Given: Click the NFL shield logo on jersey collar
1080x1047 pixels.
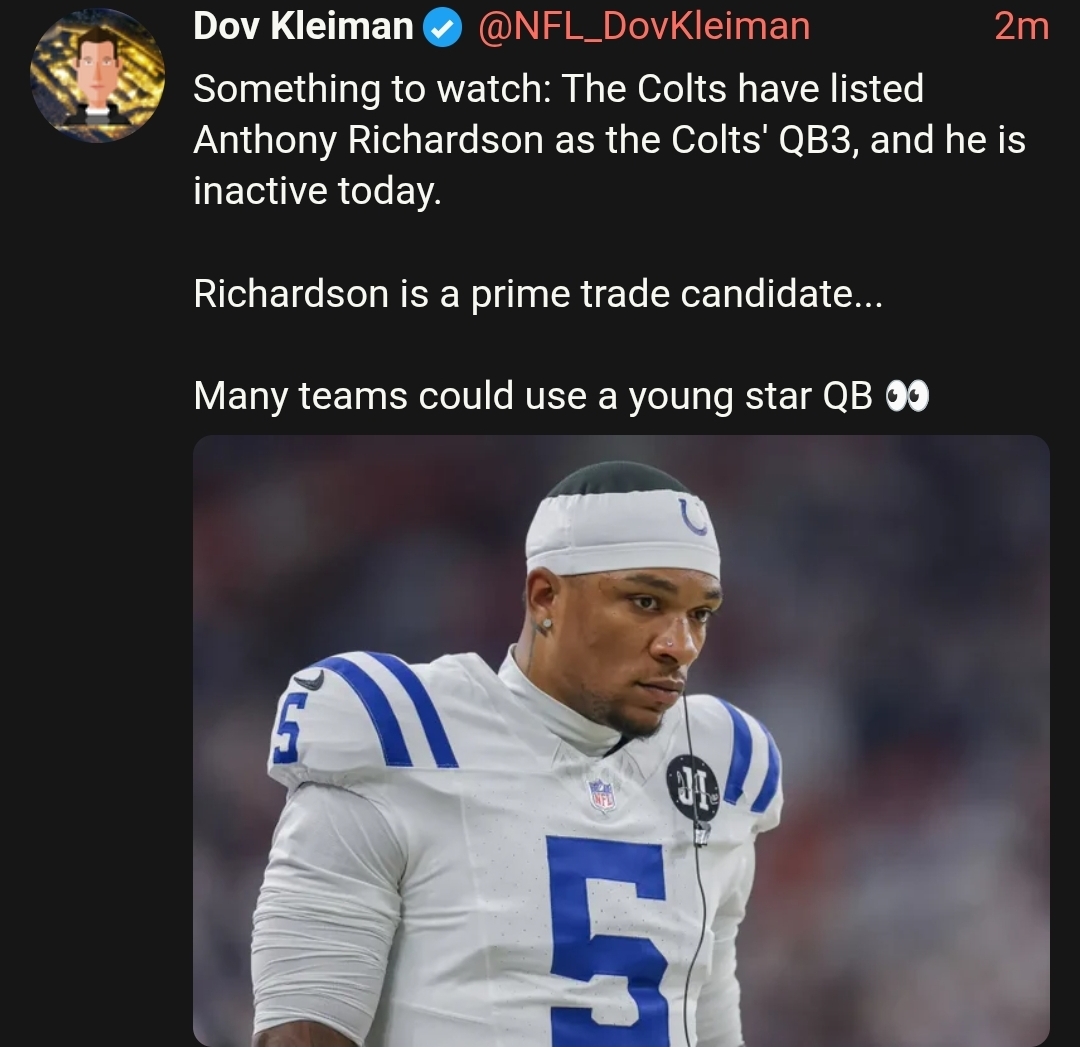Looking at the screenshot, I should (601, 794).
